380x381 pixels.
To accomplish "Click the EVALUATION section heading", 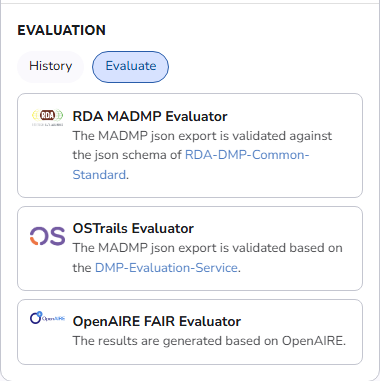I will click(x=62, y=30).
